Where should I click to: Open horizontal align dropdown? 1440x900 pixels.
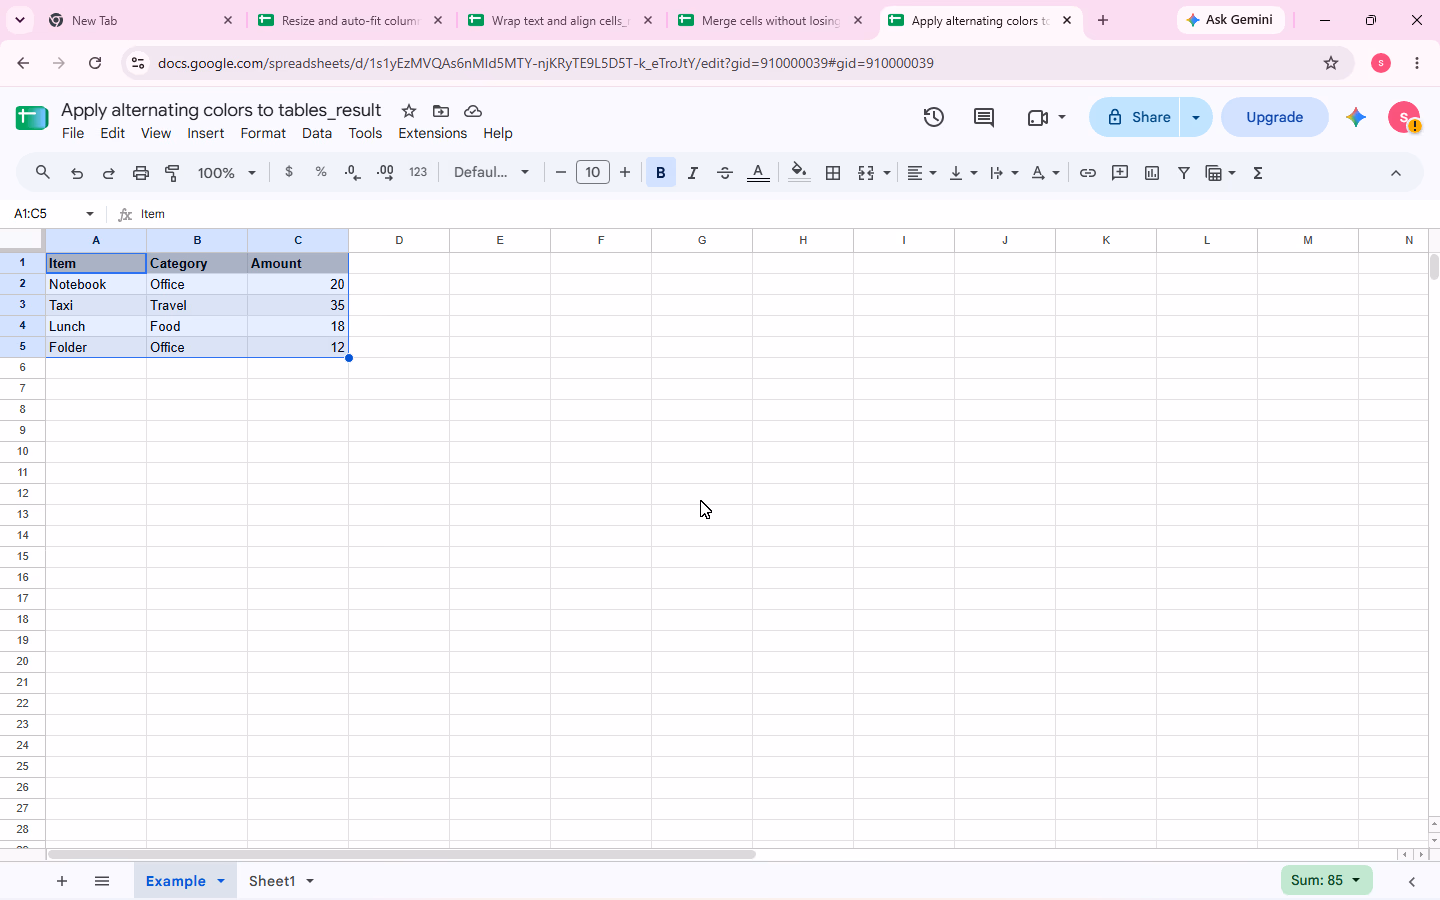click(921, 173)
